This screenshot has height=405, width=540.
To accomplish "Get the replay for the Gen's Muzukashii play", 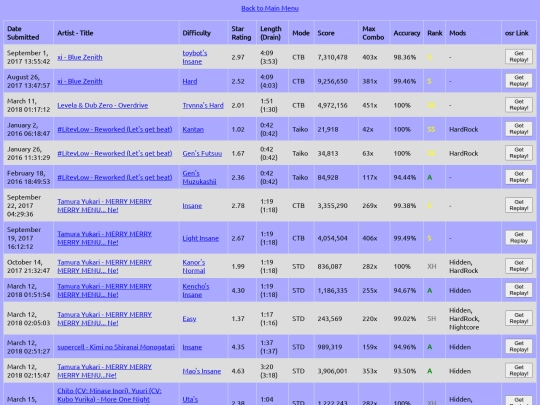I will (519, 177).
